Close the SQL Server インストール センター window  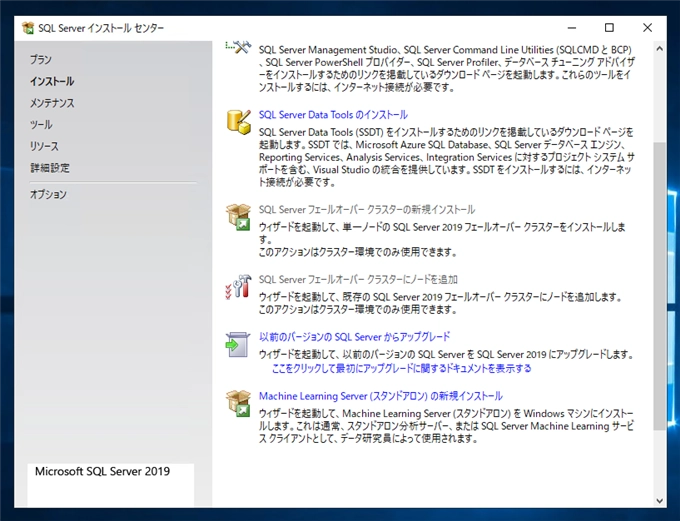[647, 28]
